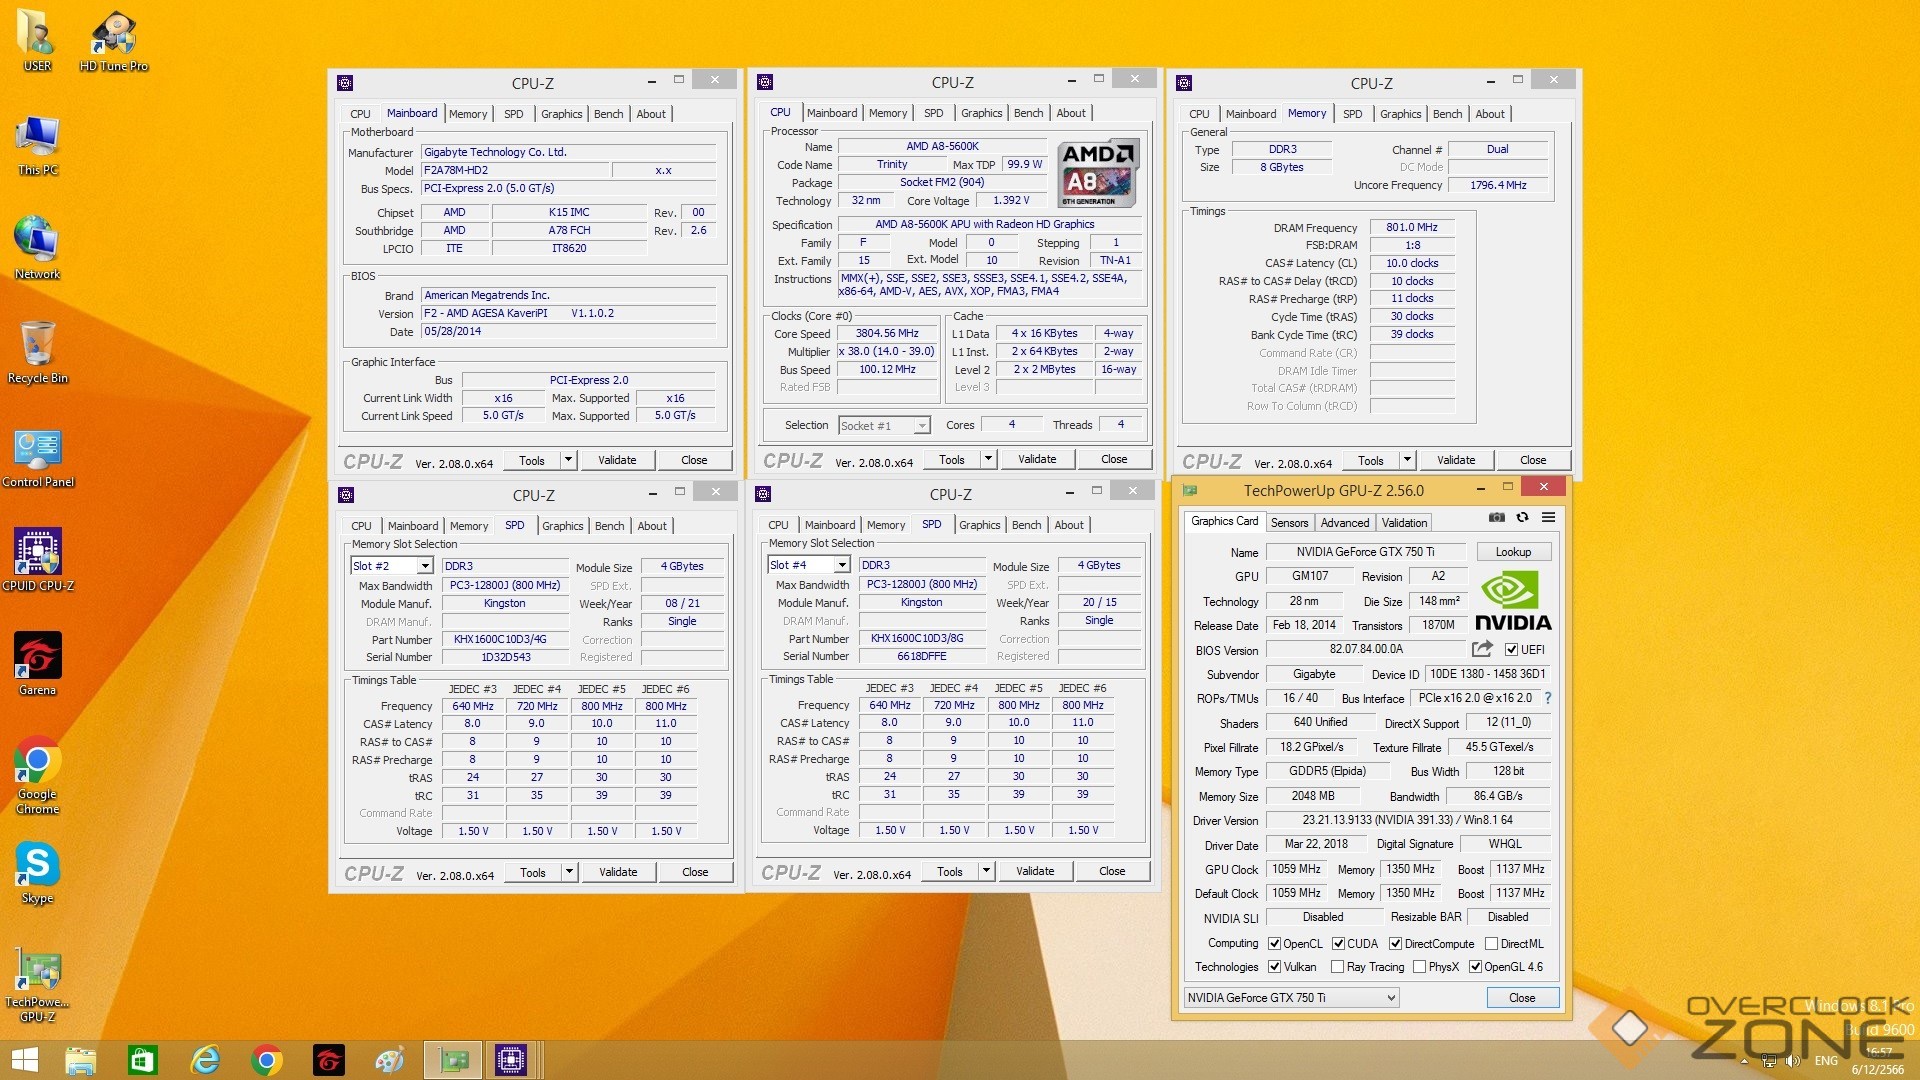Switch to the Sensors tab in GPU-Z
Viewport: 1920px width, 1080px height.
coord(1289,523)
